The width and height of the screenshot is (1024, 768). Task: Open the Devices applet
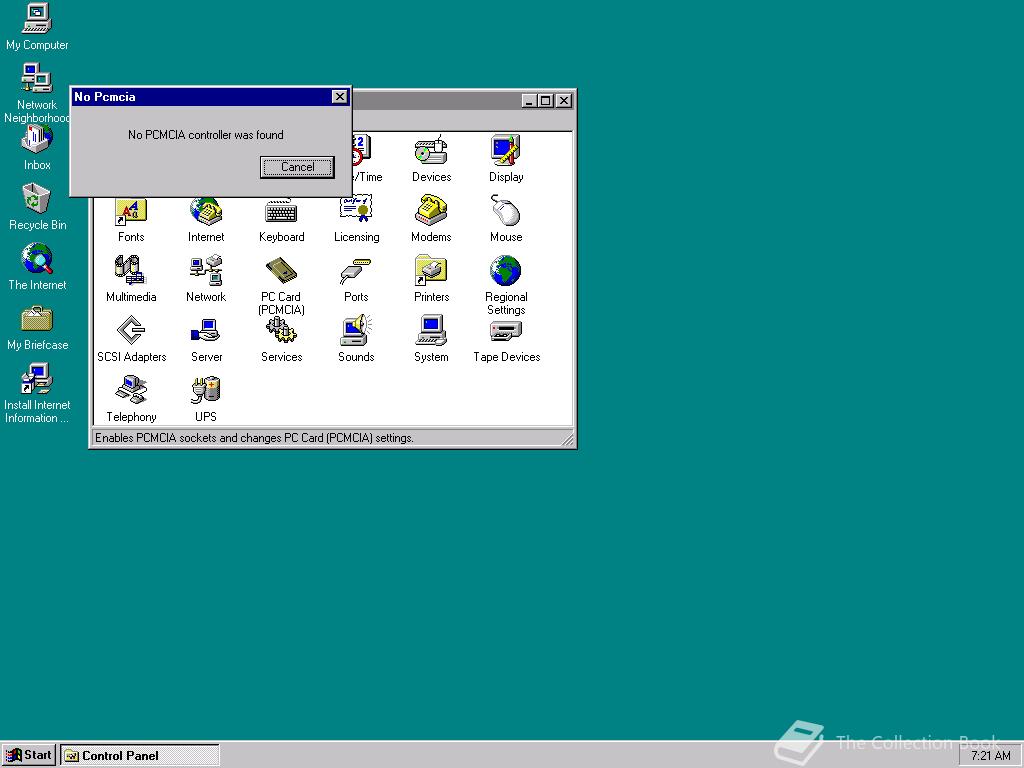[431, 159]
